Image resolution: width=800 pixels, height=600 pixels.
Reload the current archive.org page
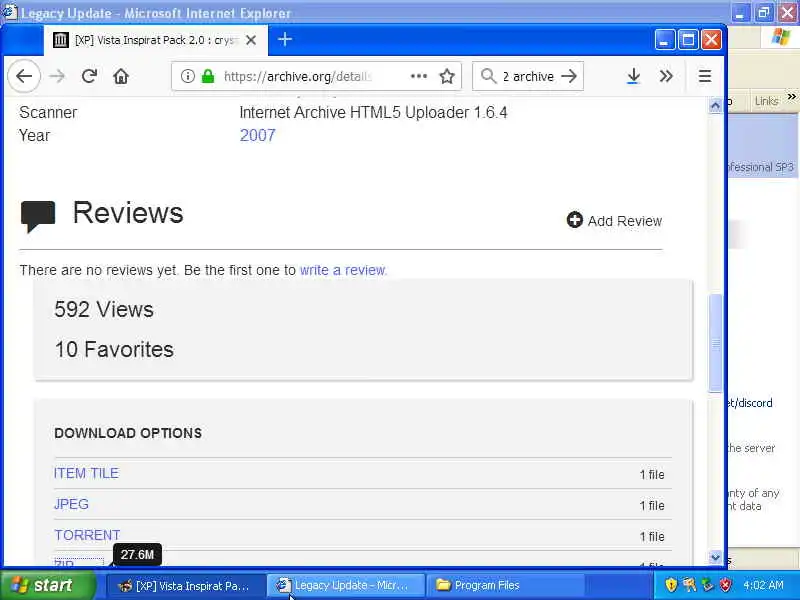[x=89, y=76]
